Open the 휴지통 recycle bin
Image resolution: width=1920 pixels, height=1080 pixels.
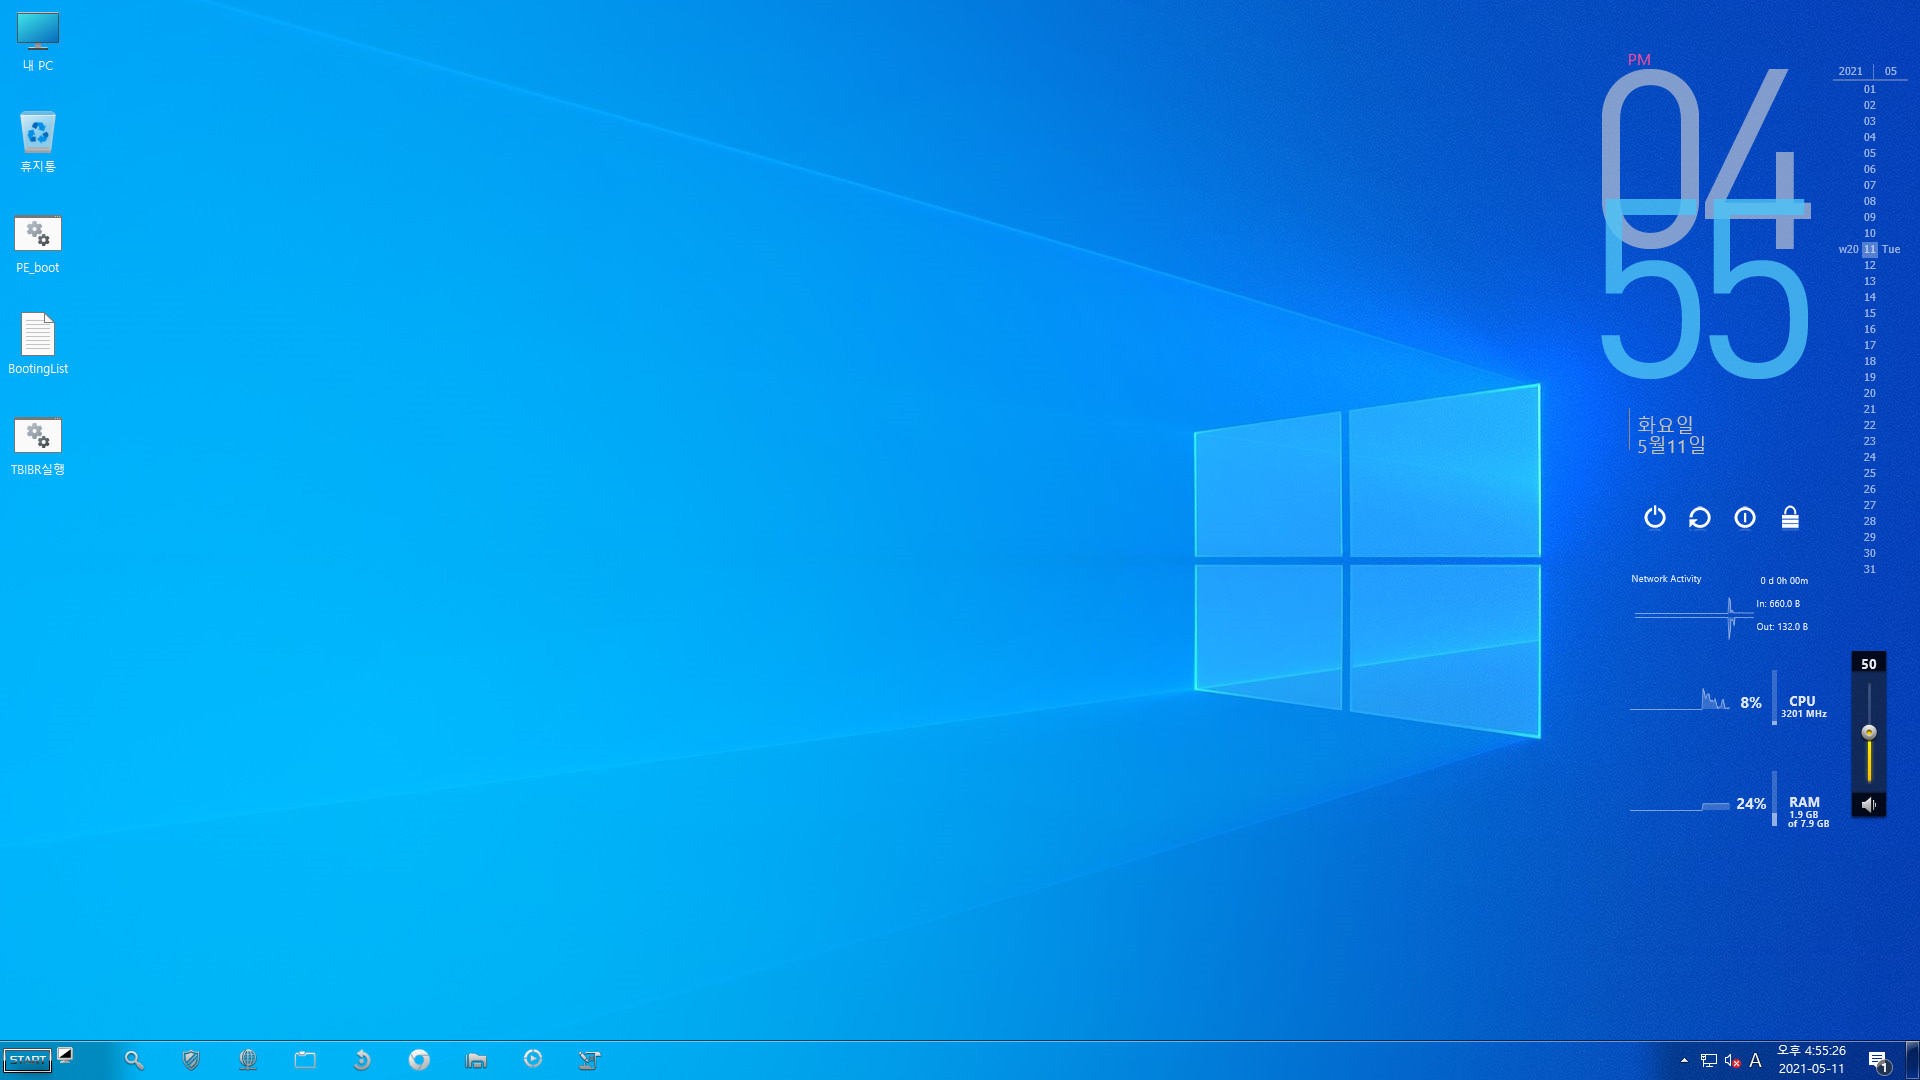click(38, 141)
